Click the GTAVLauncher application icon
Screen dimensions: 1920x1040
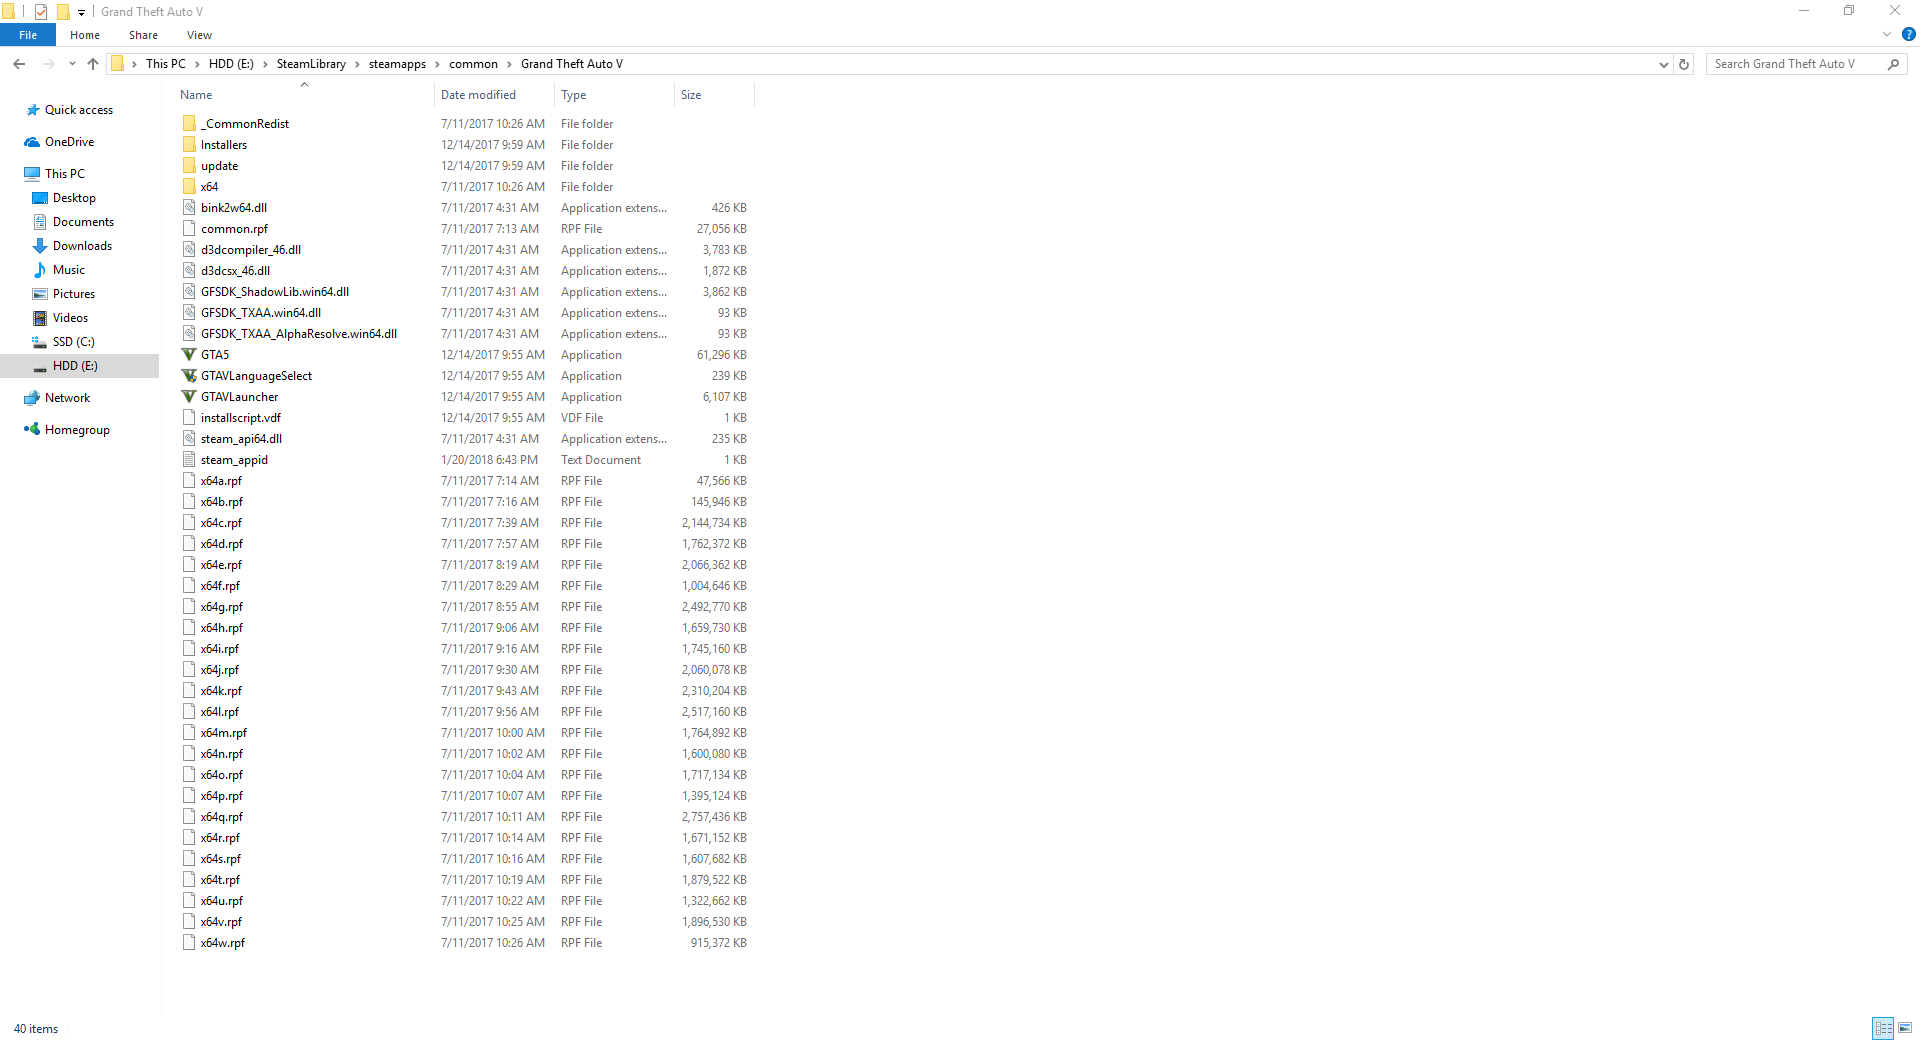(189, 397)
